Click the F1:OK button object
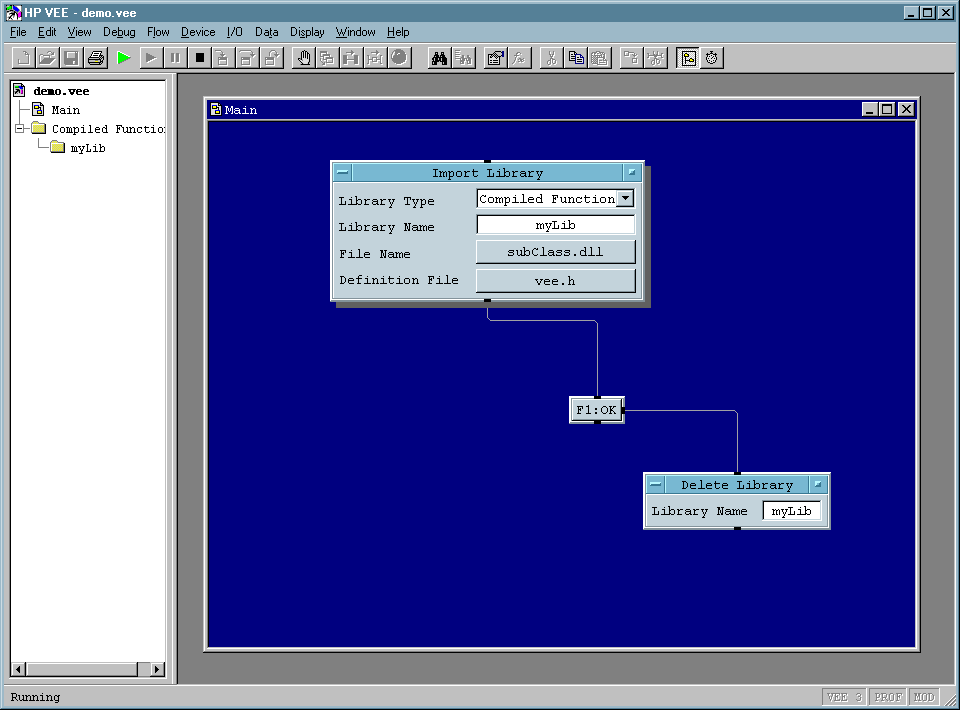 596,410
